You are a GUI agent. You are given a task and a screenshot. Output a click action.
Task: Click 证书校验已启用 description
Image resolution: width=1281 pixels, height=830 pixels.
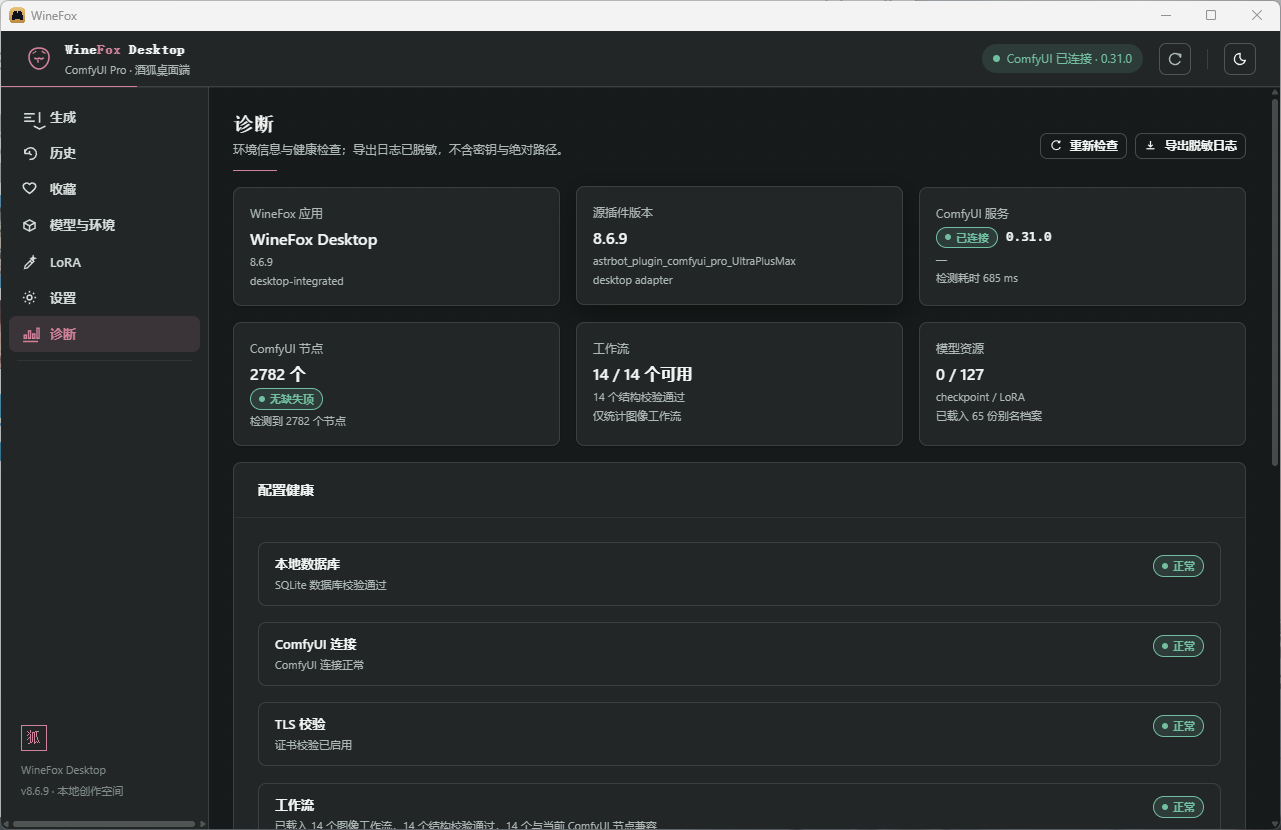click(313, 745)
